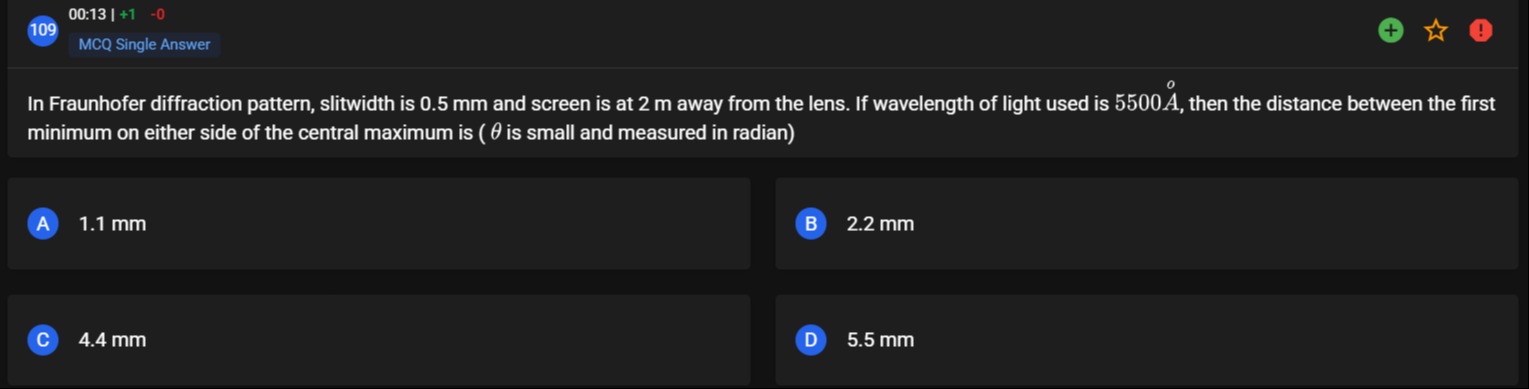Select option B circle badge
Image resolution: width=1529 pixels, height=389 pixels.
811,224
